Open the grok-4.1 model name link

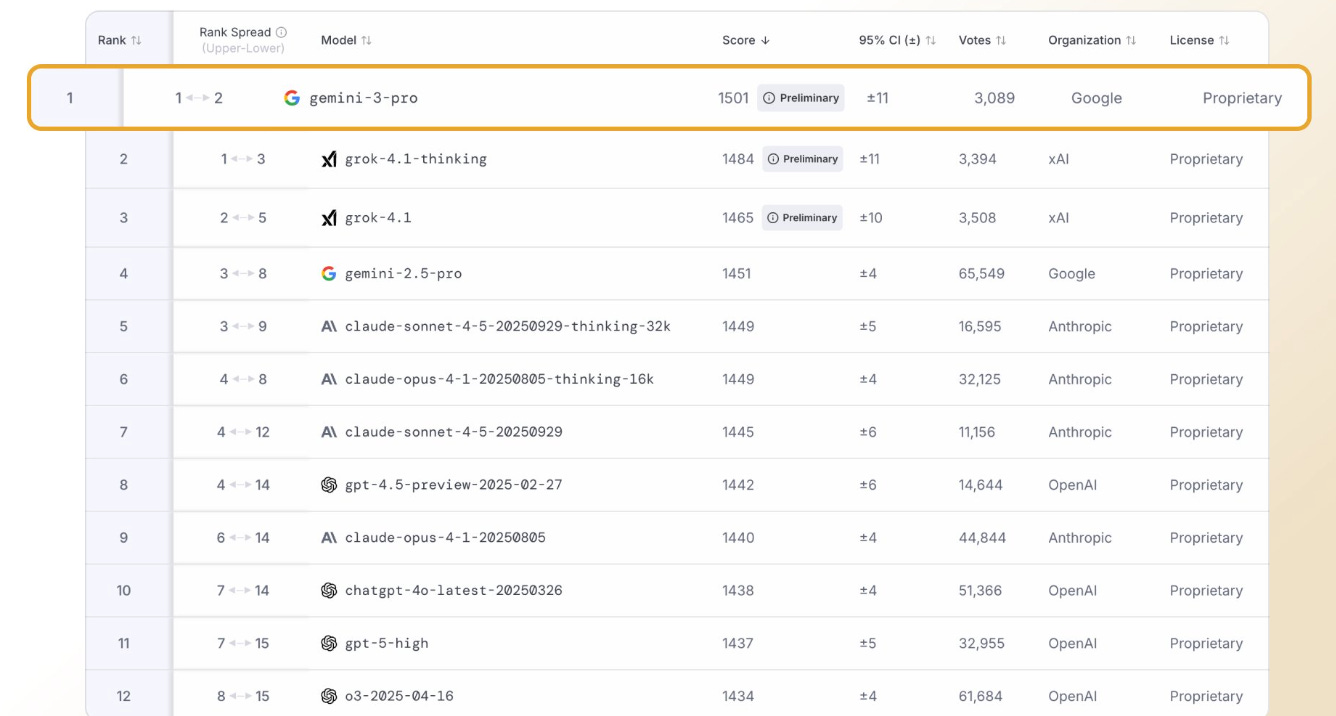click(378, 218)
